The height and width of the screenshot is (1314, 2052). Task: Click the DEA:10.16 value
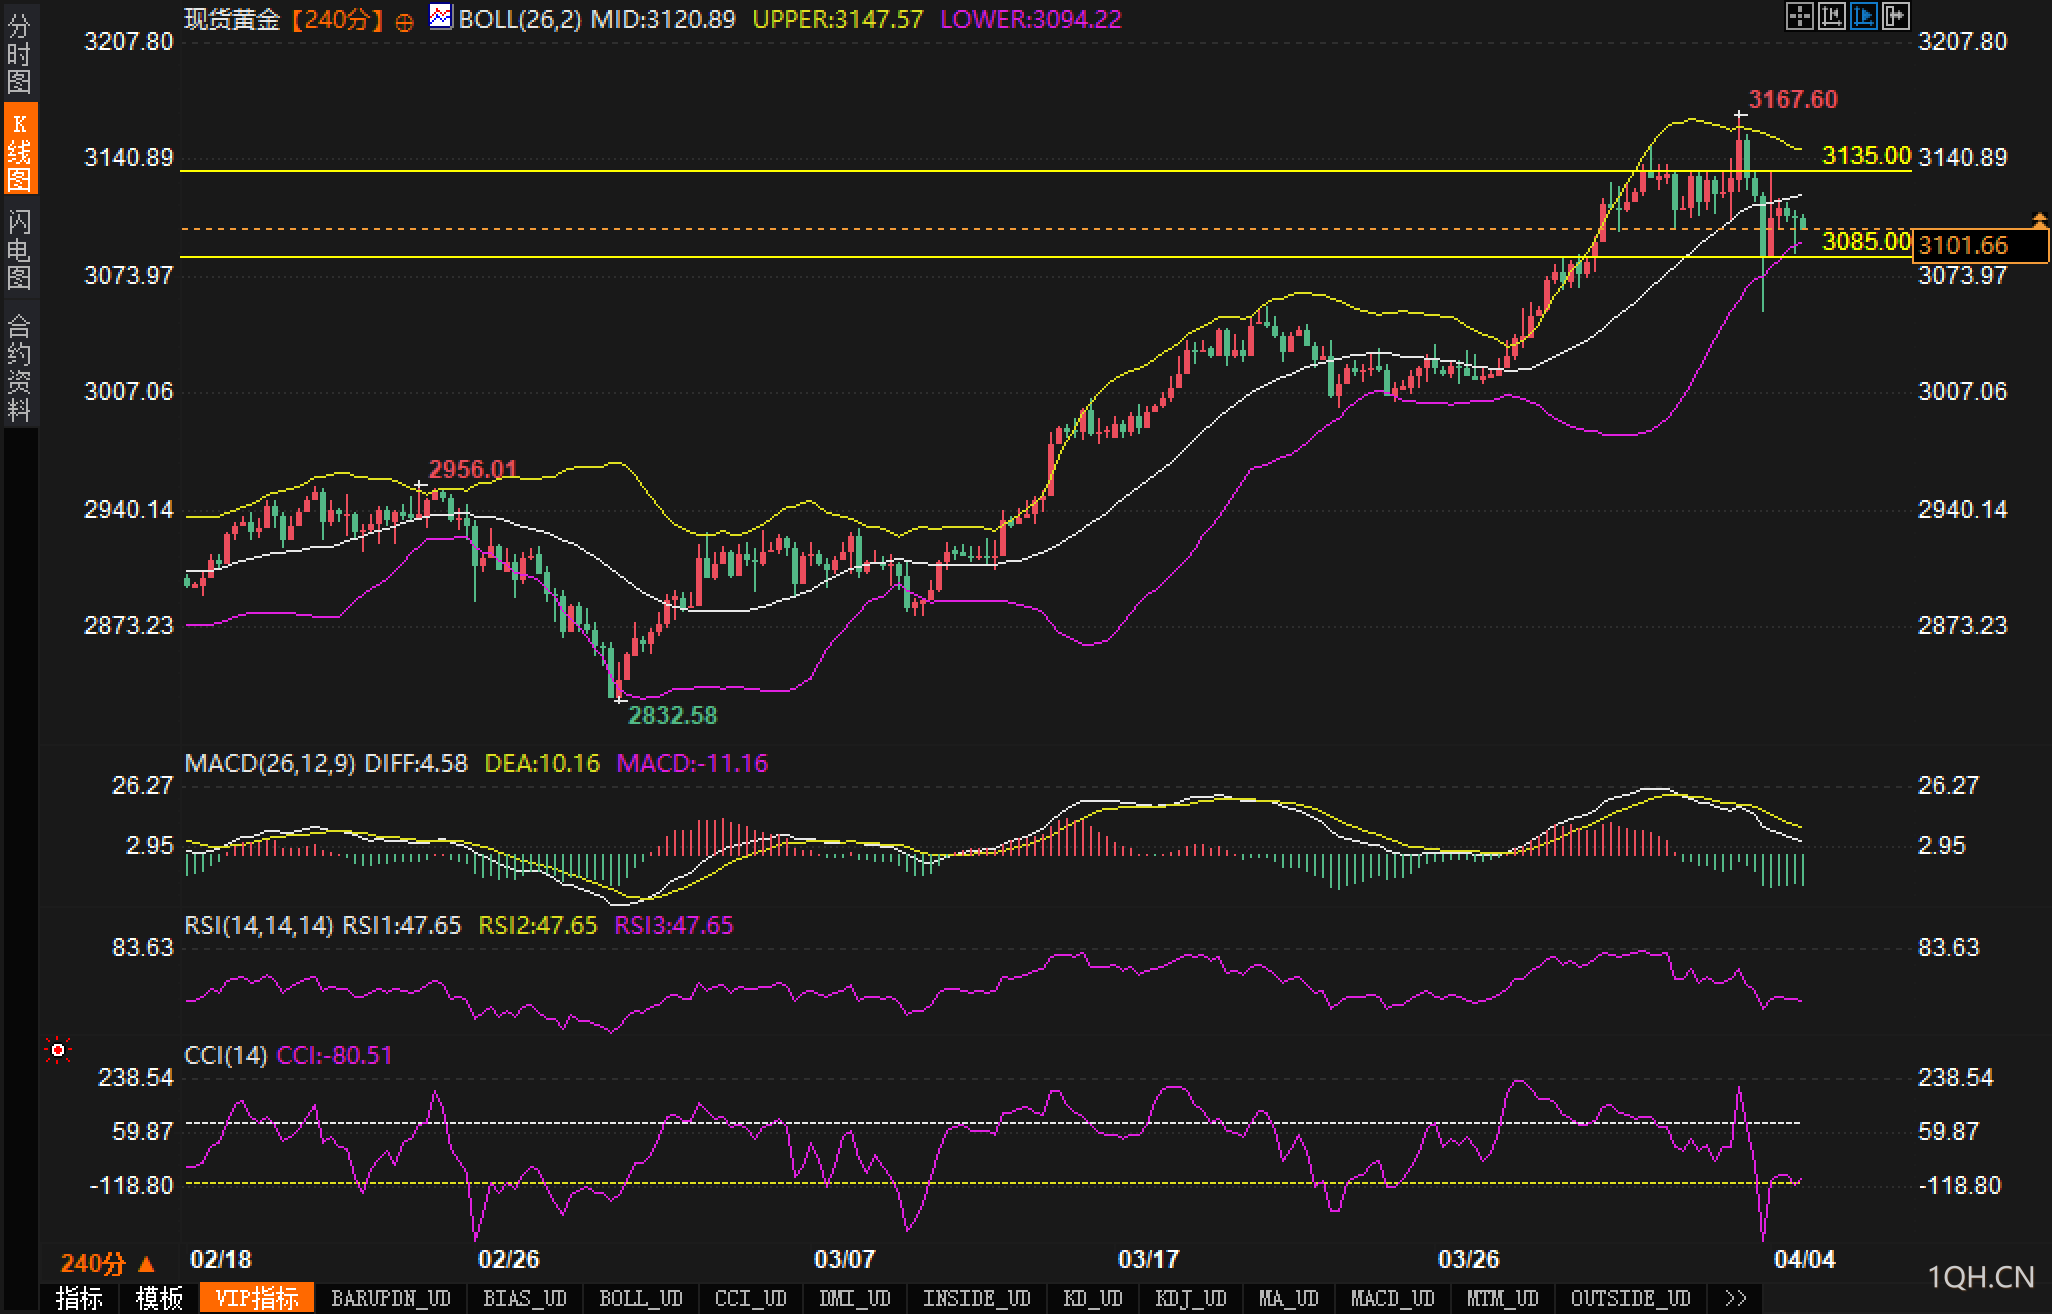click(x=542, y=763)
